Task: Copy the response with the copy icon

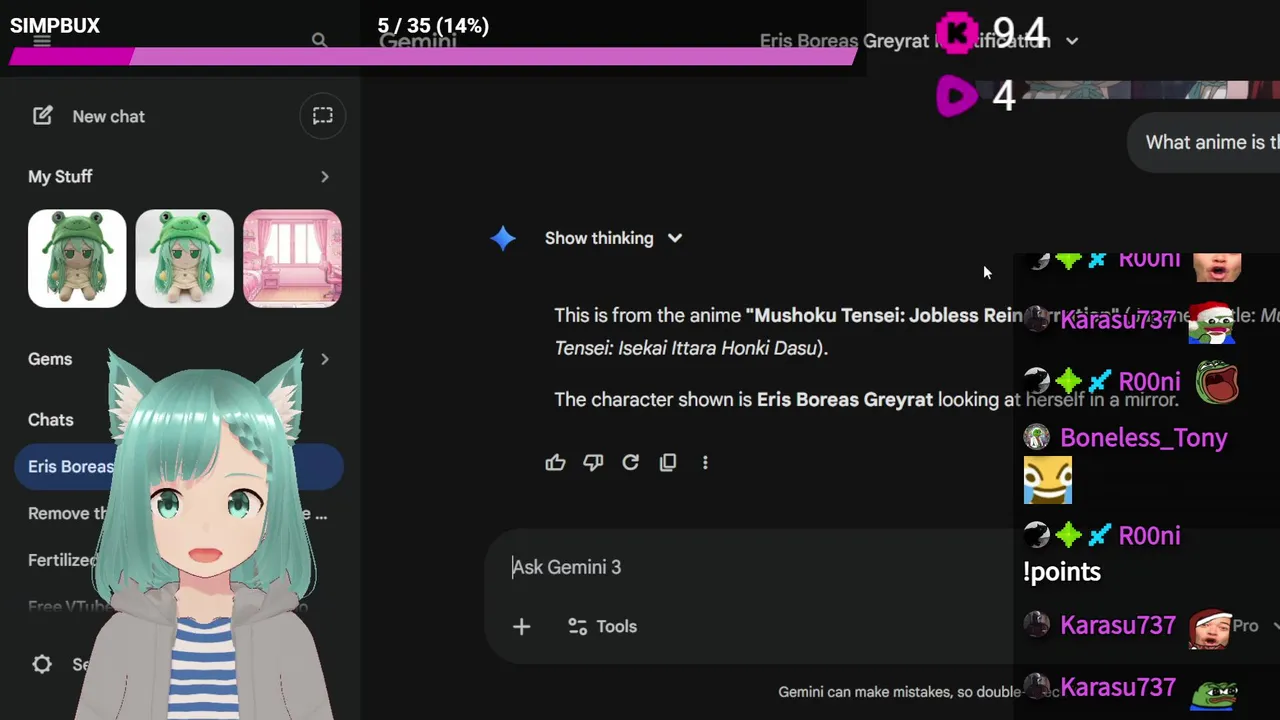Action: pos(668,462)
